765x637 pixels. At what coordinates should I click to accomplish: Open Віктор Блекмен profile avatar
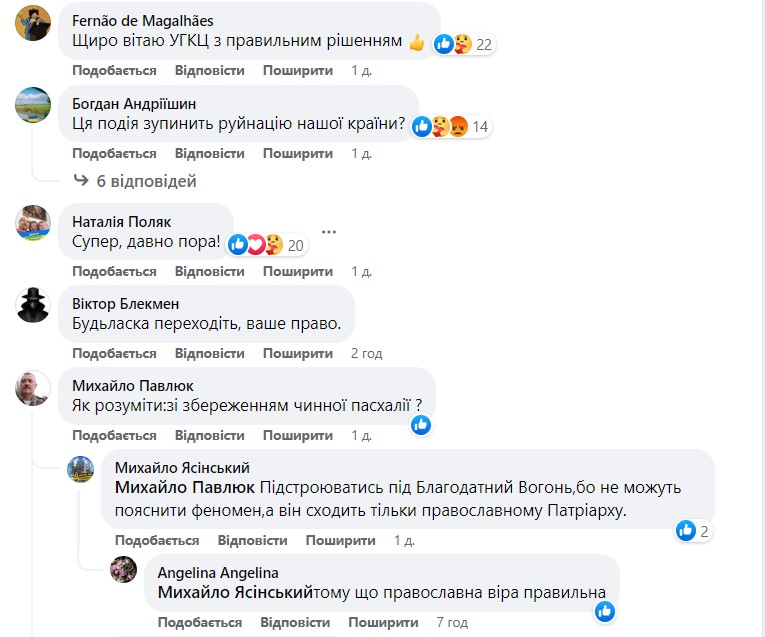33,305
